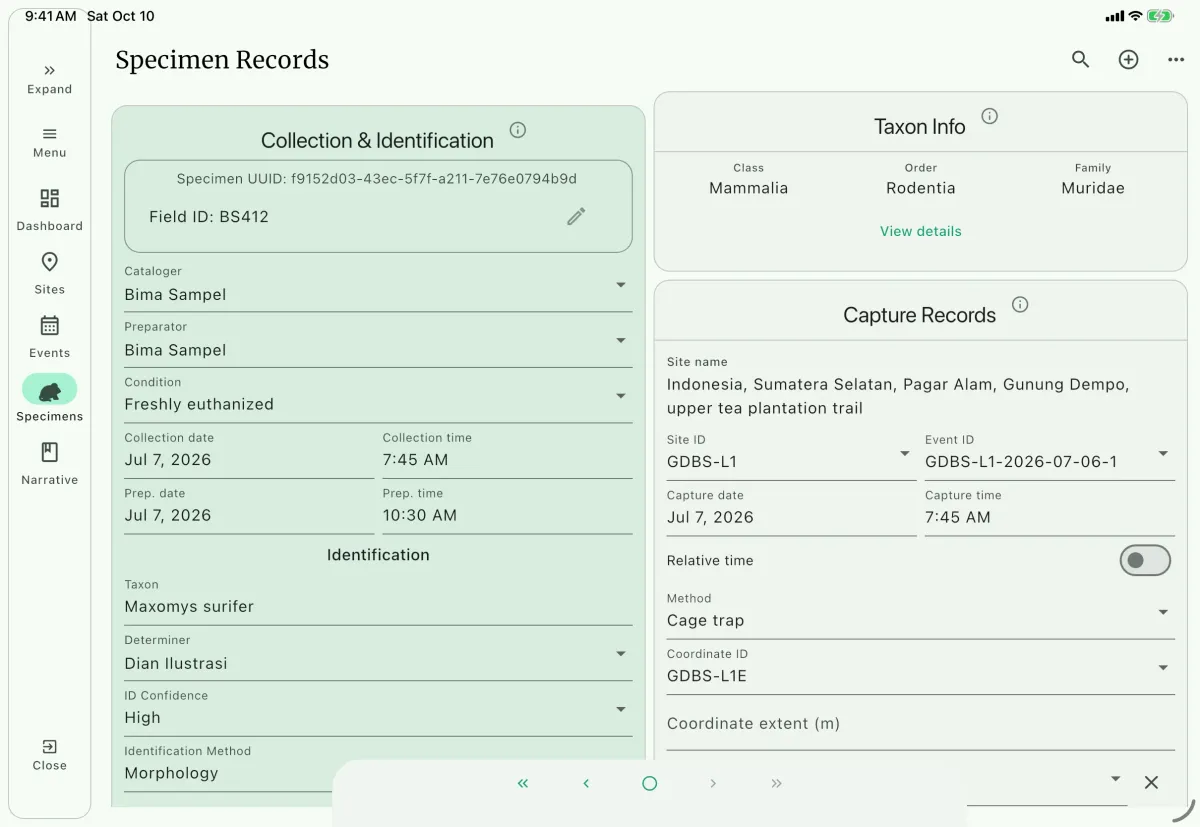Click the View details link

click(921, 231)
